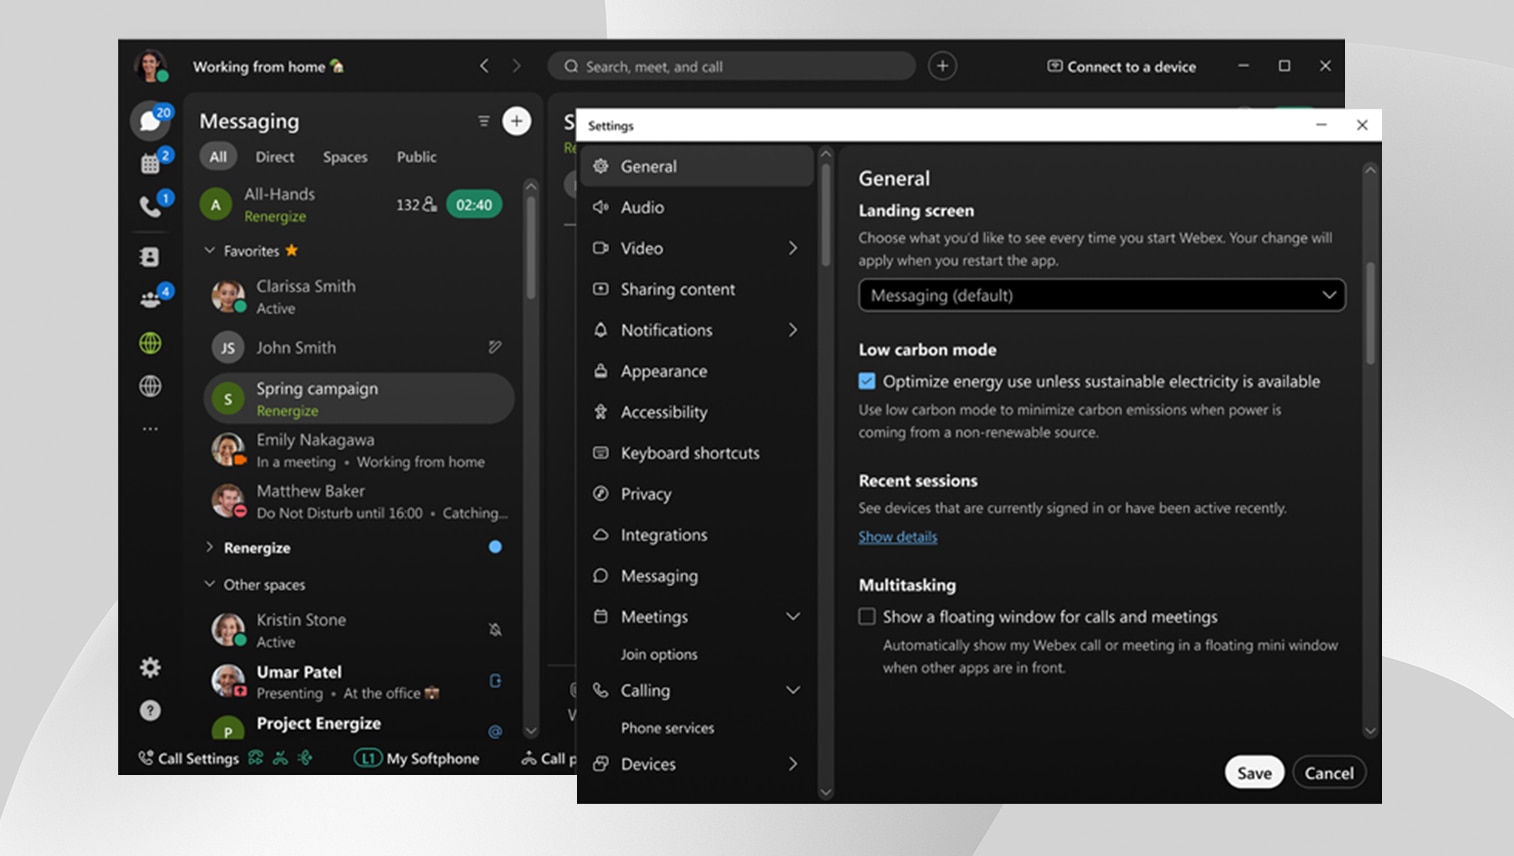This screenshot has width=1514, height=856.
Task: Click the General panel vertical scrollbar
Action: tap(1370, 313)
